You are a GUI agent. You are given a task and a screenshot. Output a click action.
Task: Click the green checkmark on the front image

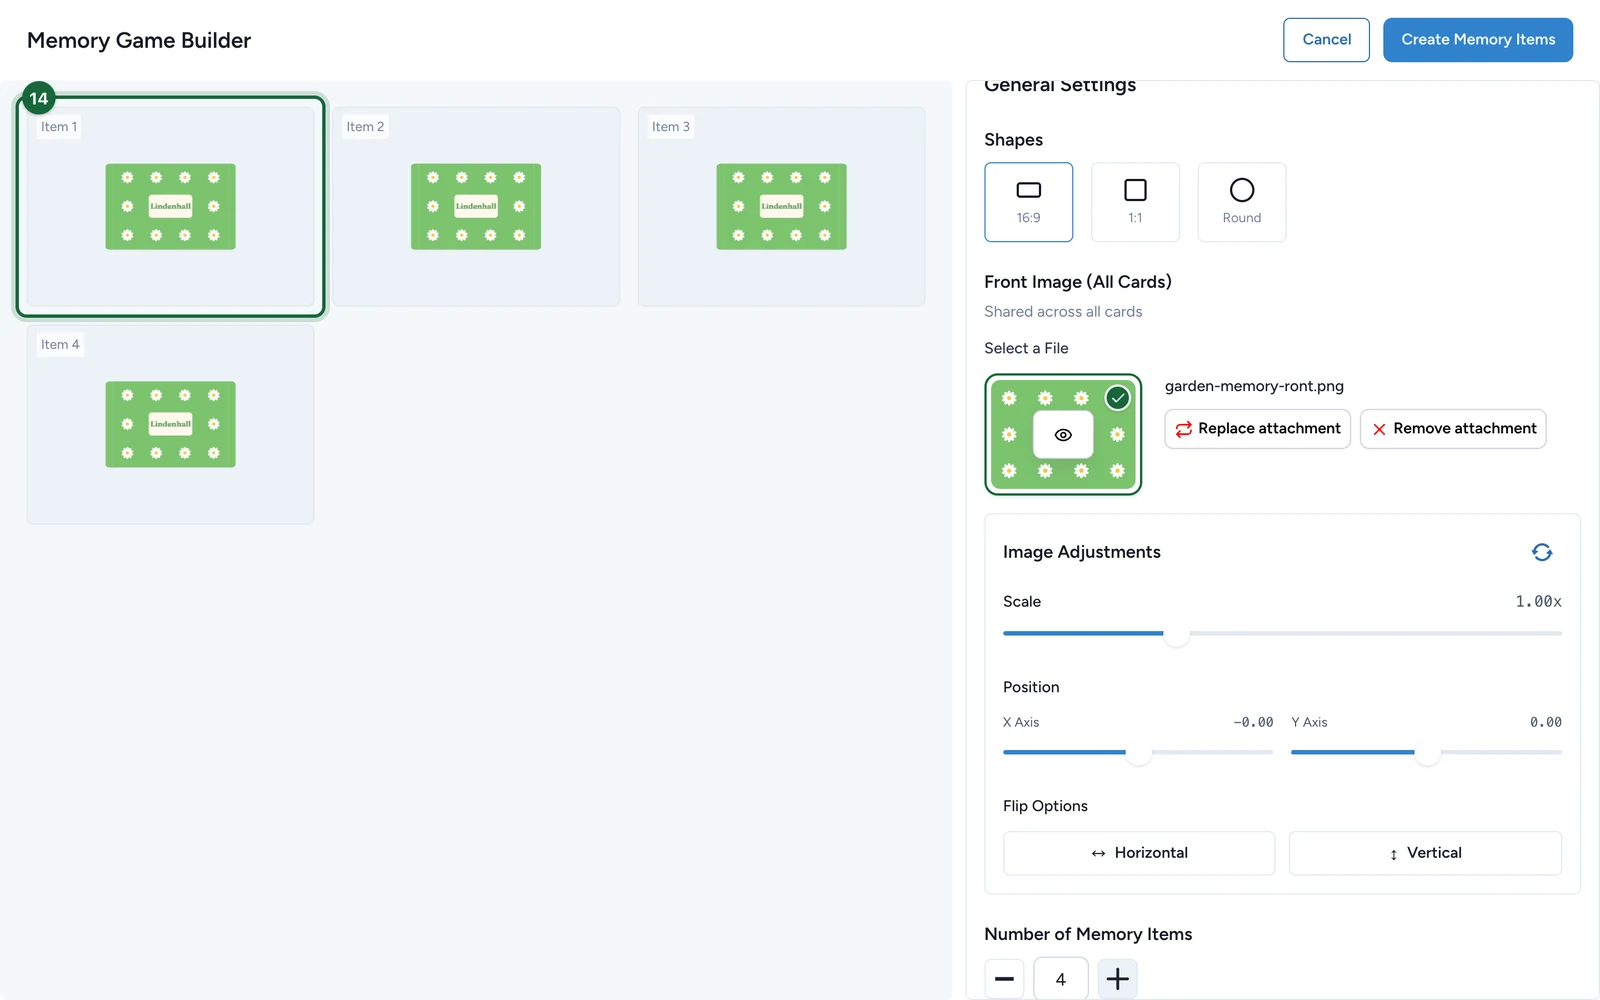point(1117,398)
